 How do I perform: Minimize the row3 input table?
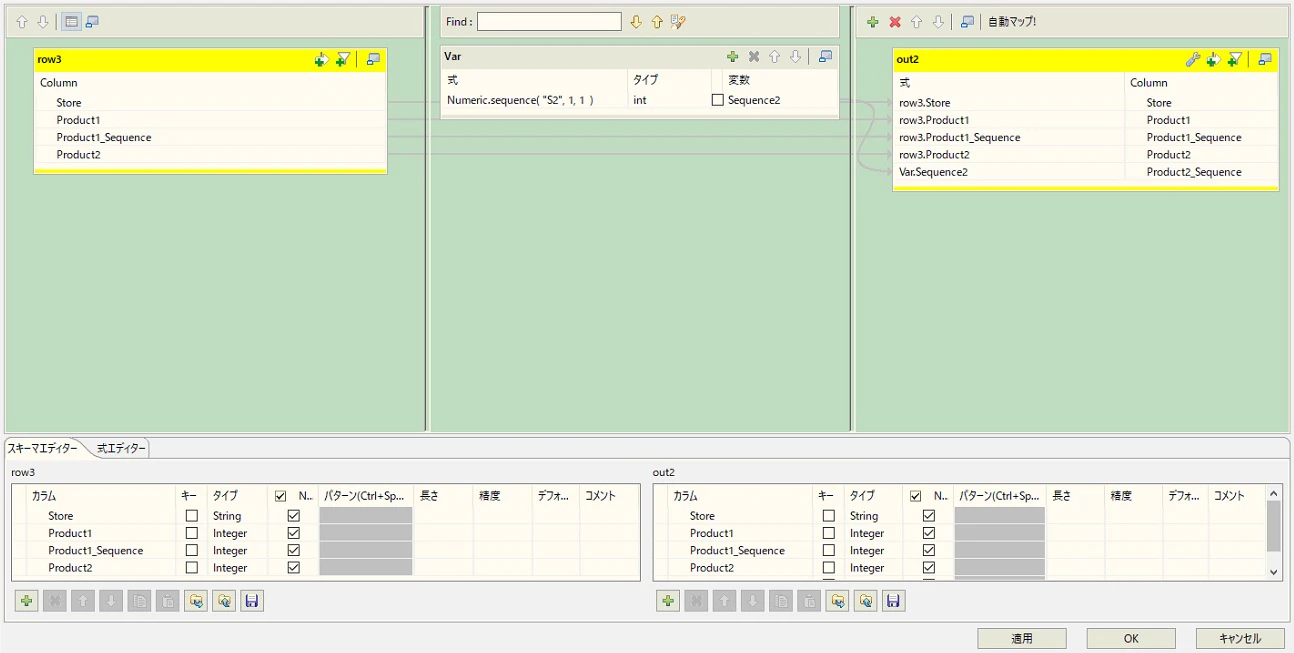(373, 60)
